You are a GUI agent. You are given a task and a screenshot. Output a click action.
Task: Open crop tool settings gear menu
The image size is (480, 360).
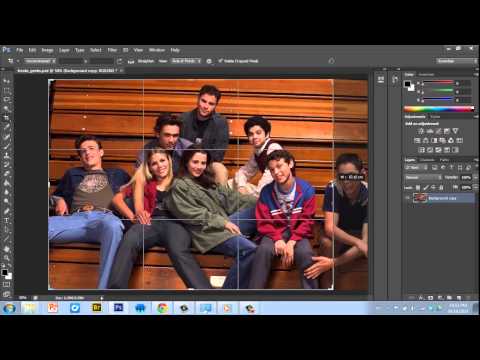209,61
